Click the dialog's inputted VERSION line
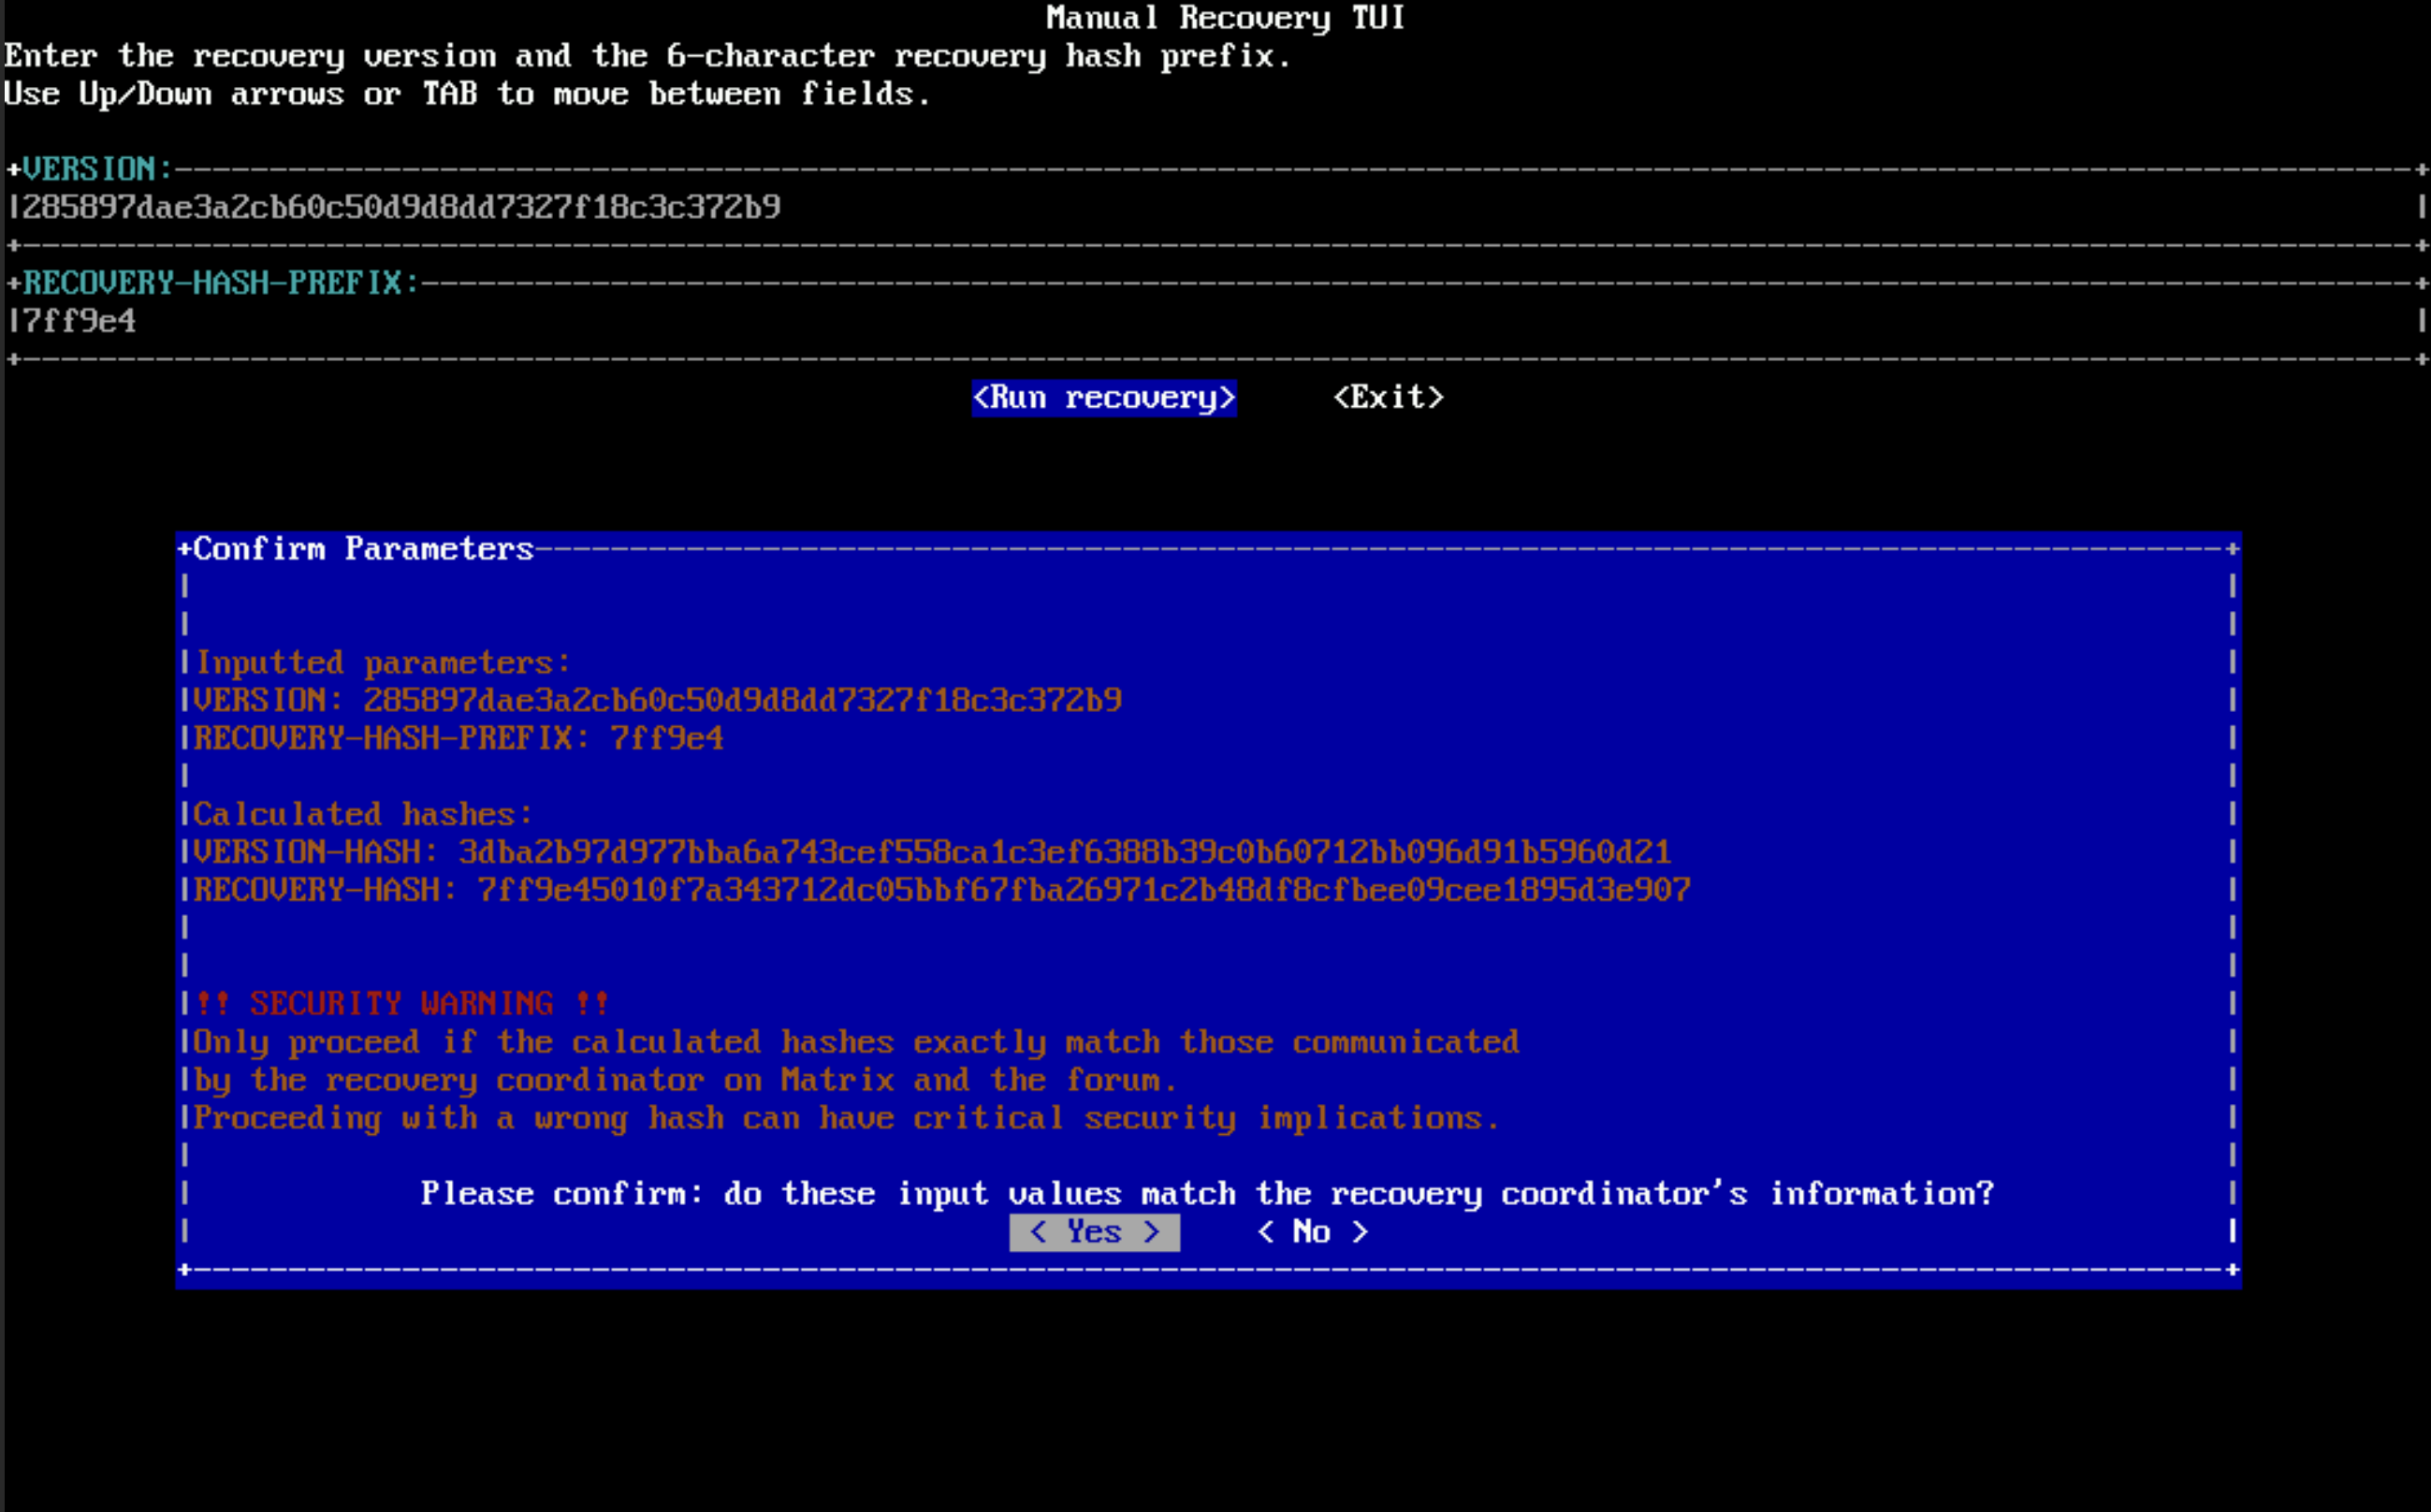The image size is (2431, 1512). click(x=657, y=700)
